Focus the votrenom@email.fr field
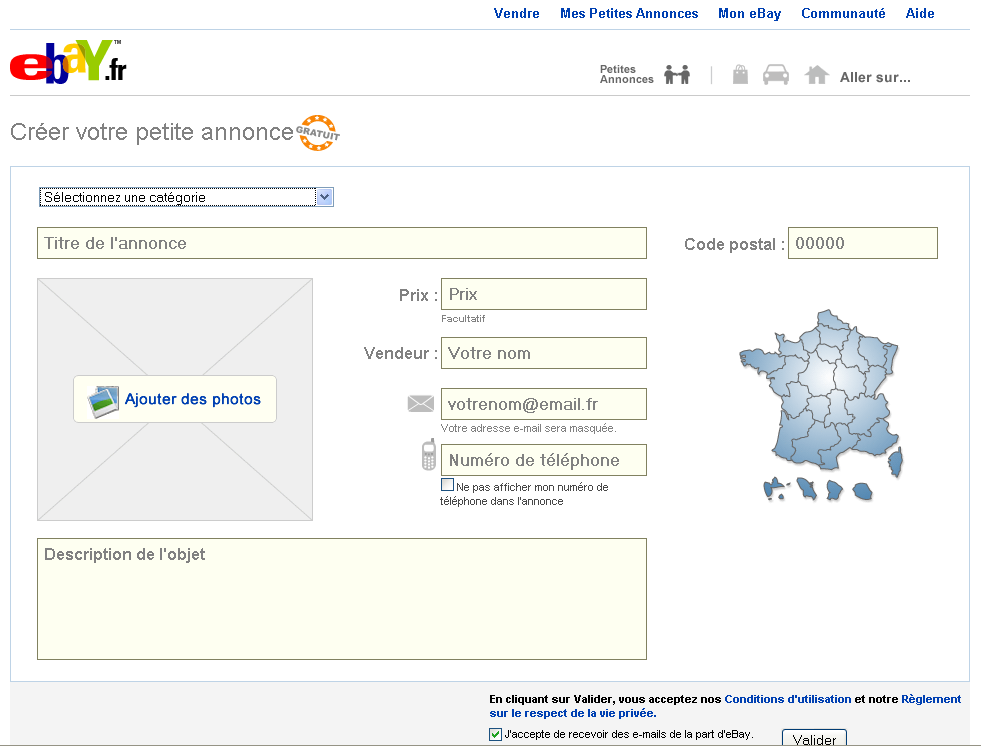This screenshot has width=981, height=746. [544, 404]
